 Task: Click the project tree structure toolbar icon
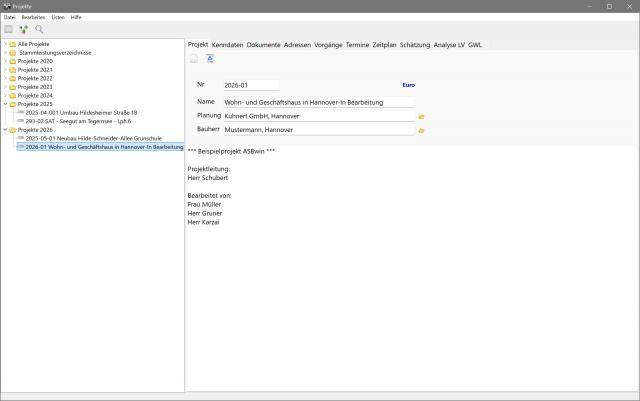[23, 29]
